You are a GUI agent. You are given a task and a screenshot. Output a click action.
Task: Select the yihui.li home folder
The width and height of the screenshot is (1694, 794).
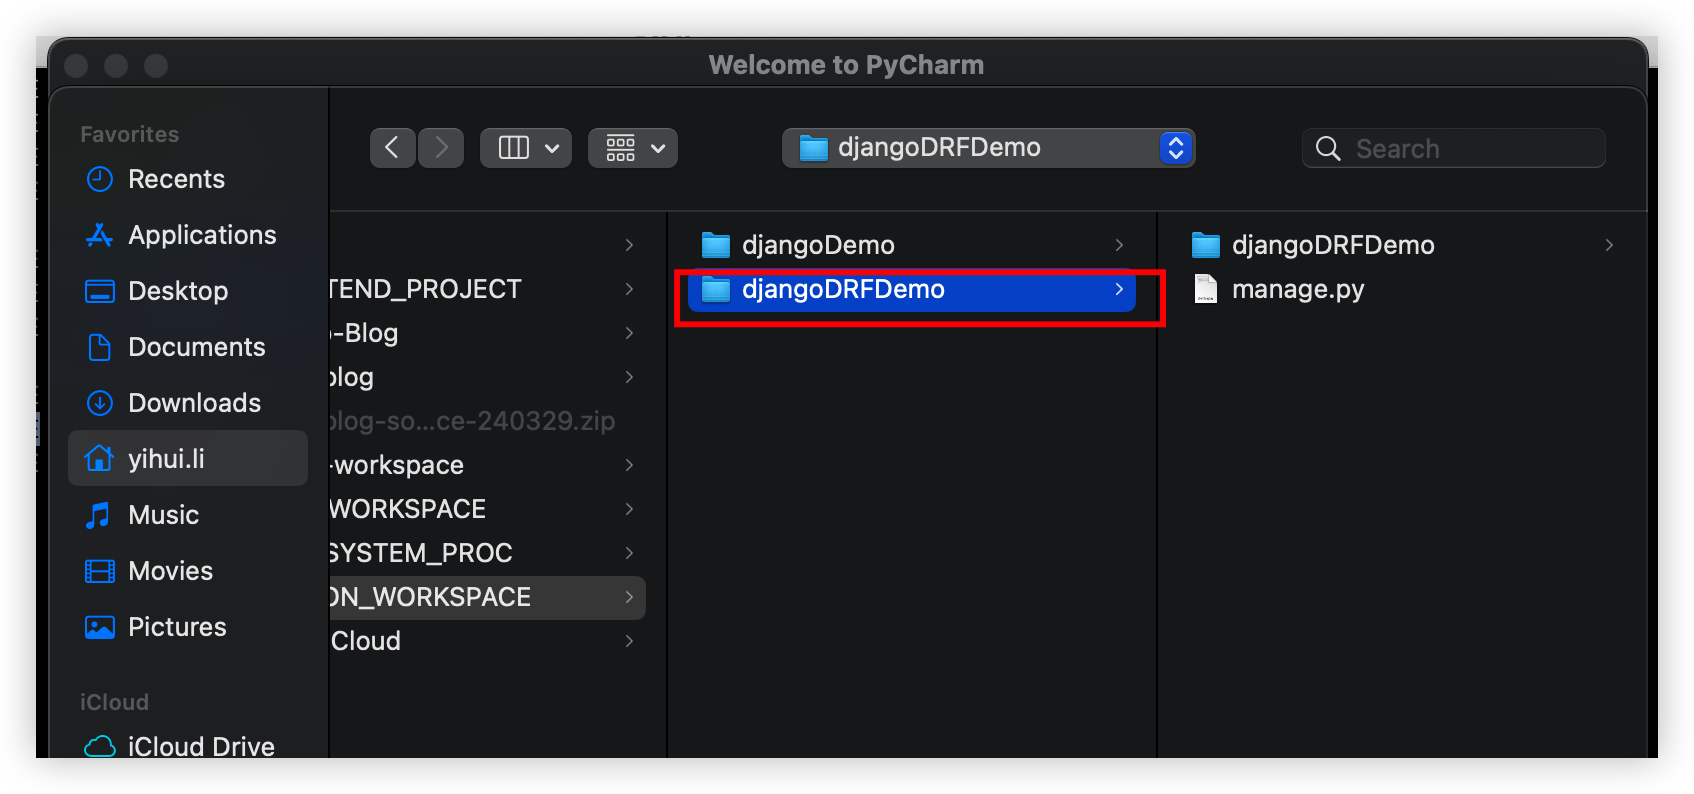[166, 459]
